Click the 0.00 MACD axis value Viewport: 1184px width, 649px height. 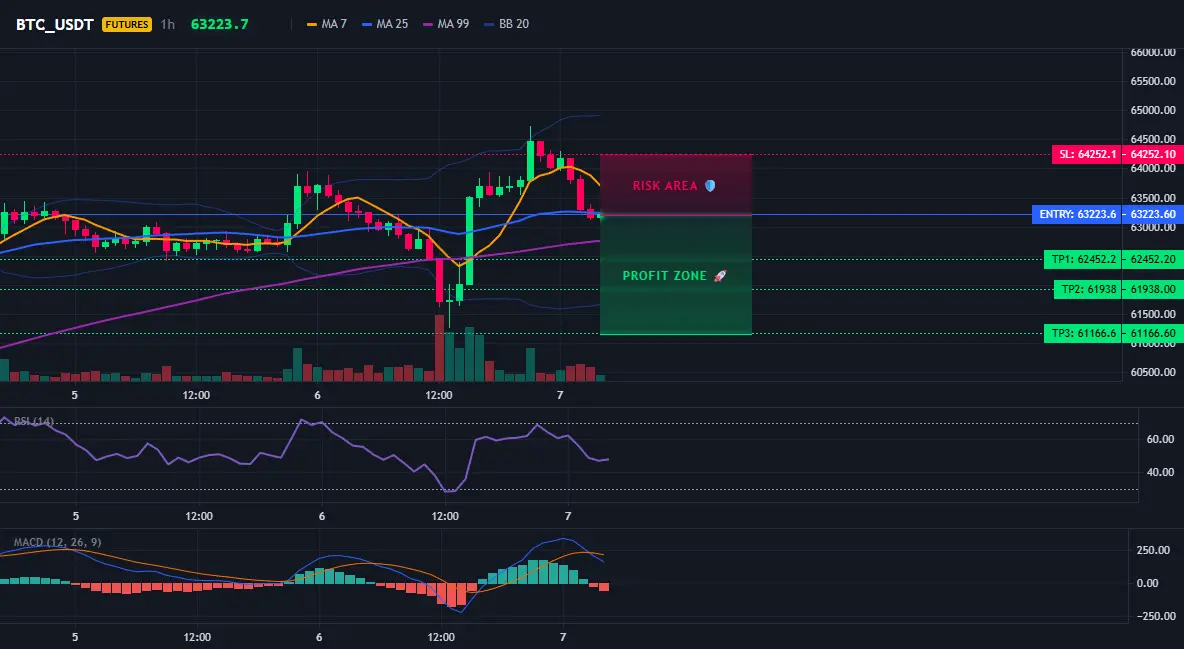[1148, 583]
